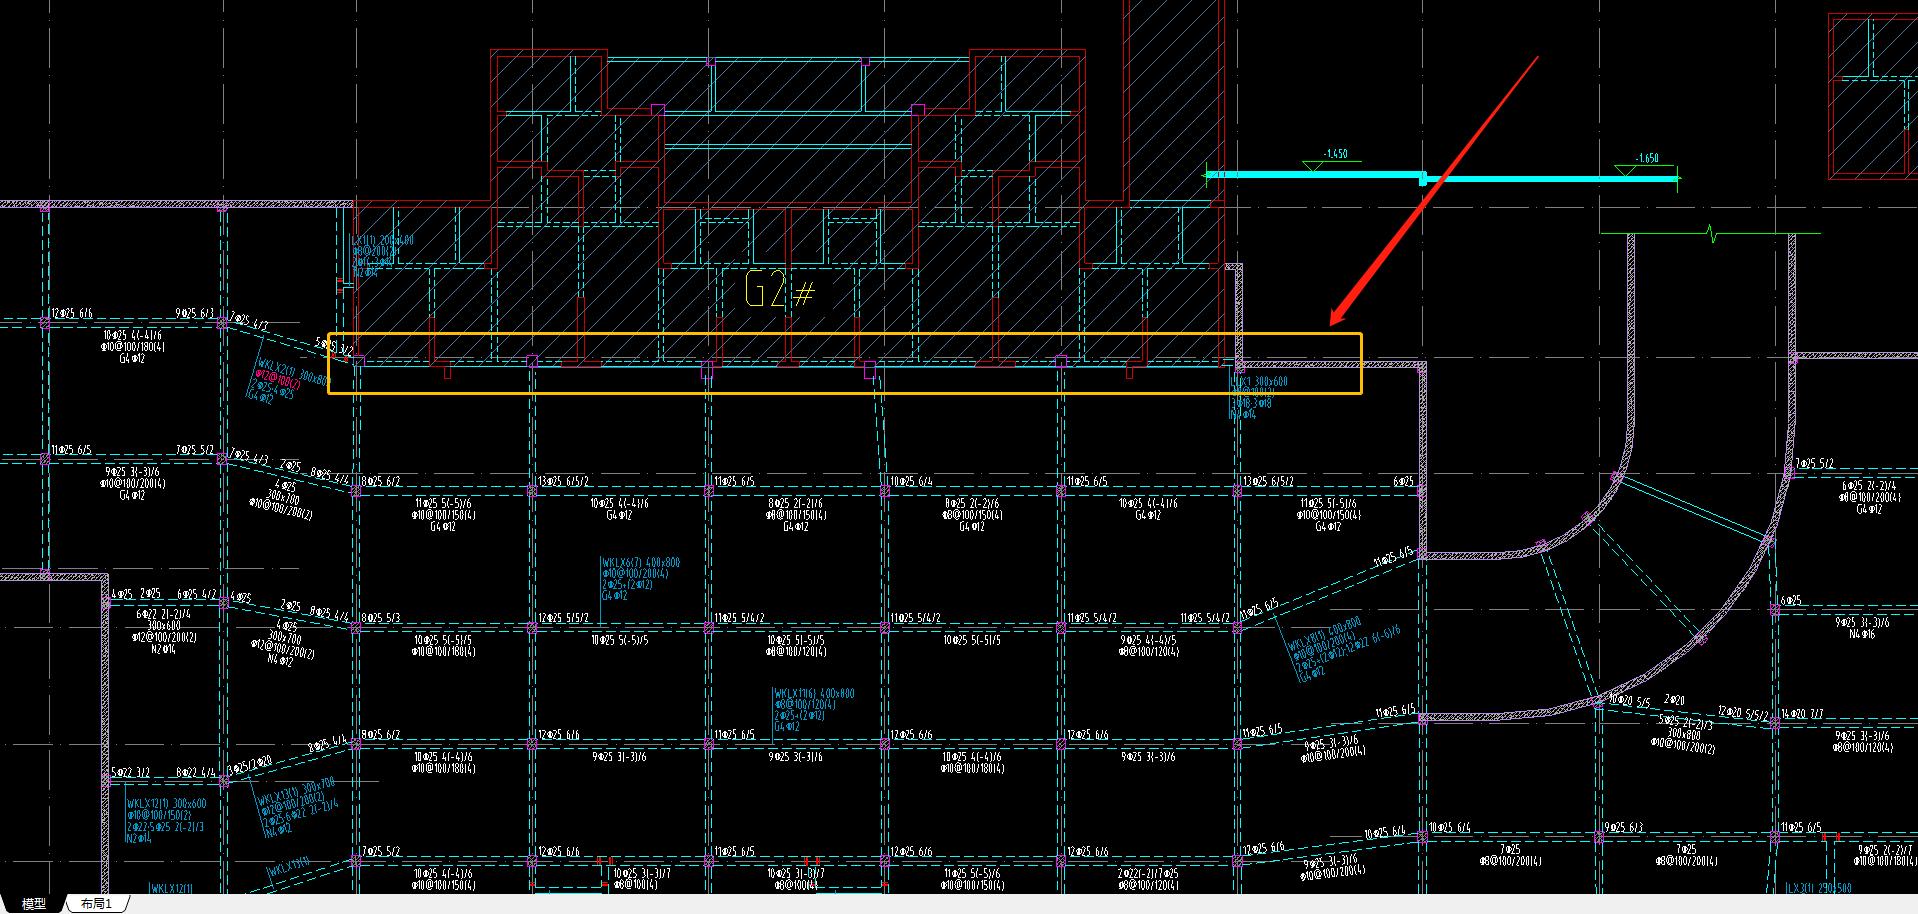
Task: Select the green break-line symbol
Action: 1712,234
